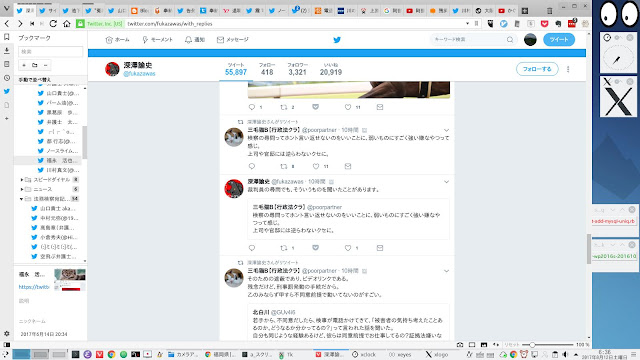Like the tweet with 11 likes by 三毛猫B
The image size is (640, 360).
point(316,166)
